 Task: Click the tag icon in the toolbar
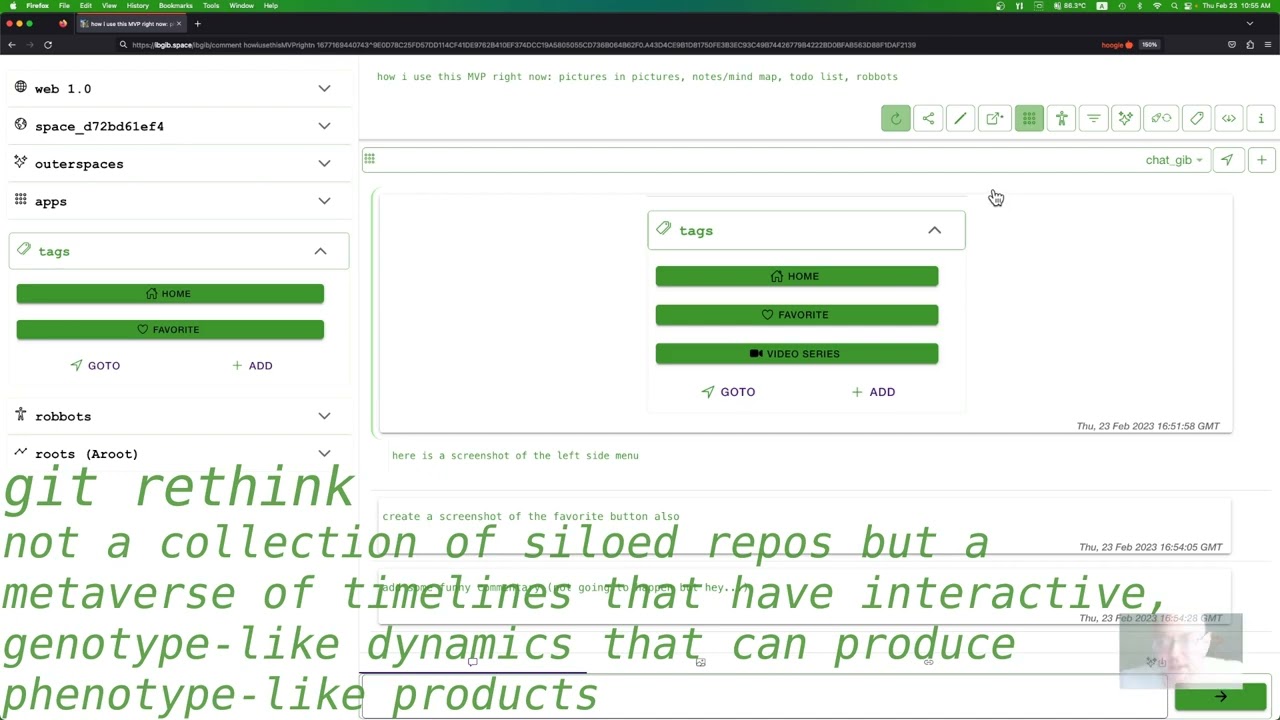(1196, 119)
